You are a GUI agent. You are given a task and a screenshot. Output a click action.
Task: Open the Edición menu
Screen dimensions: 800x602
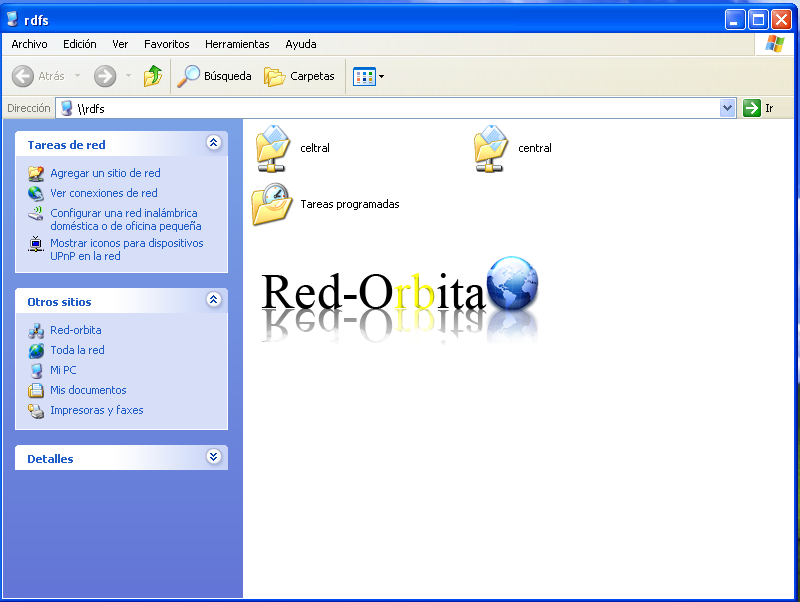pos(80,44)
